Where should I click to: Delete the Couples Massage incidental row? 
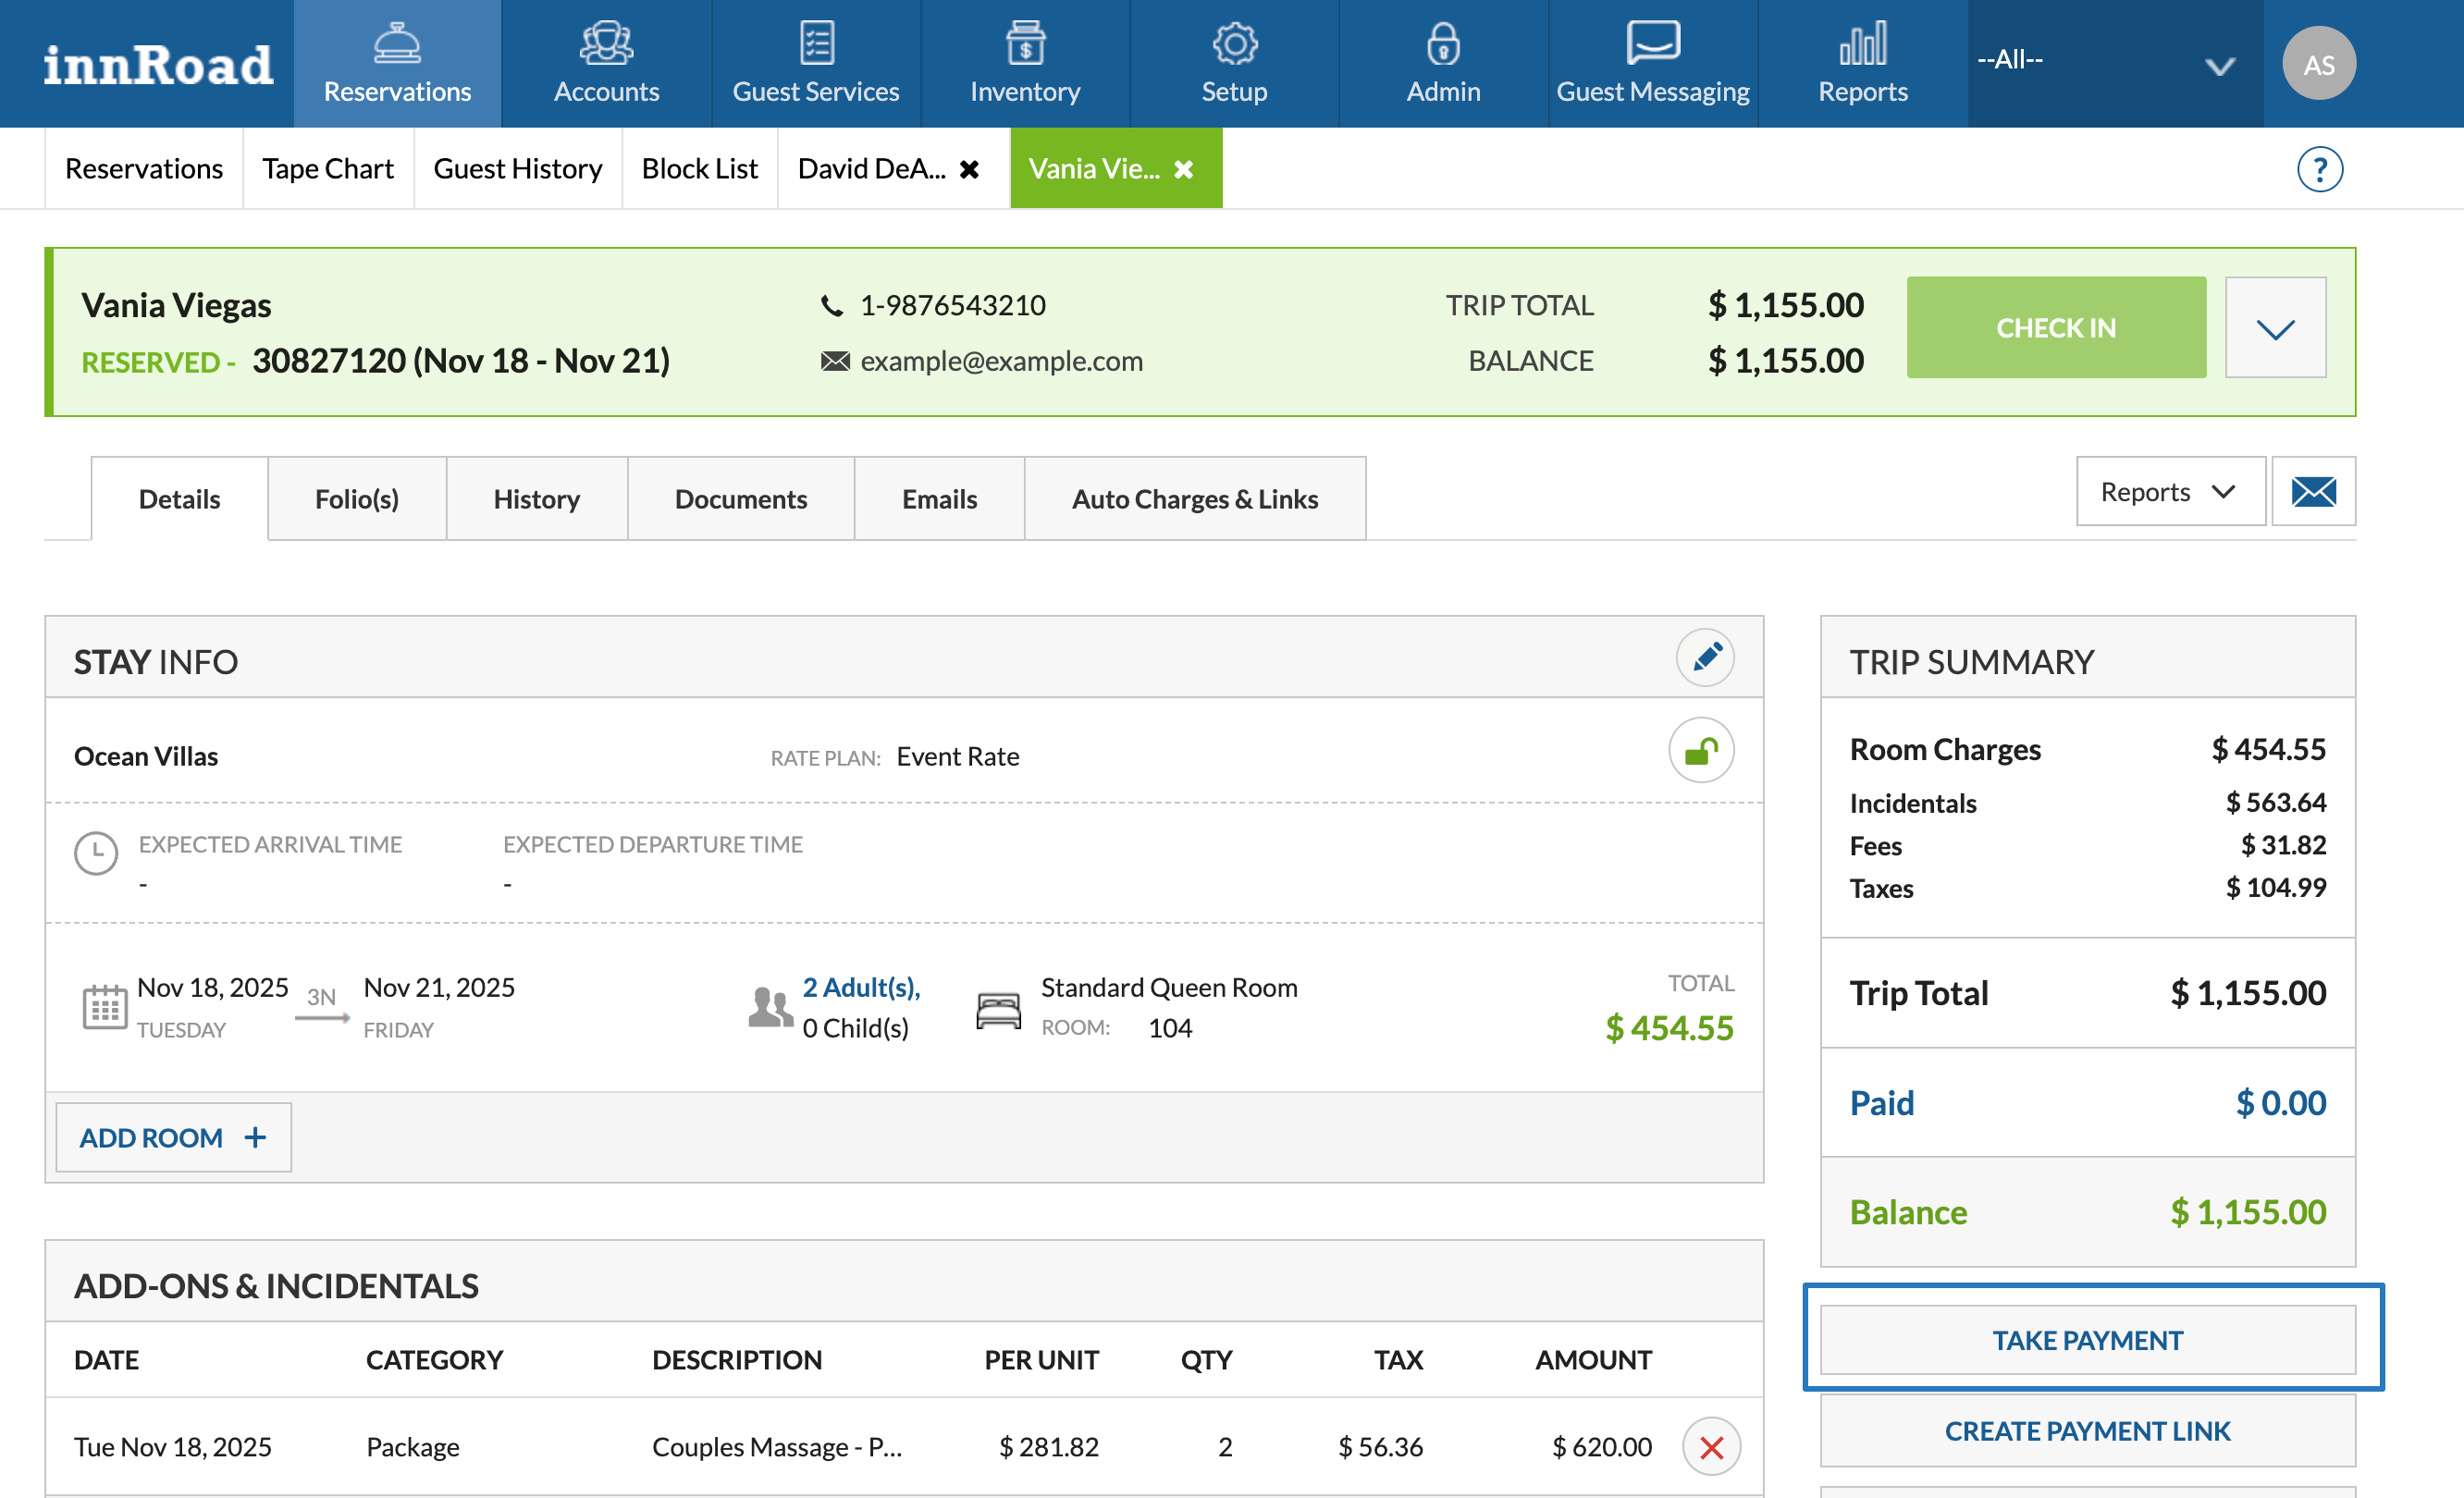click(x=1711, y=1446)
